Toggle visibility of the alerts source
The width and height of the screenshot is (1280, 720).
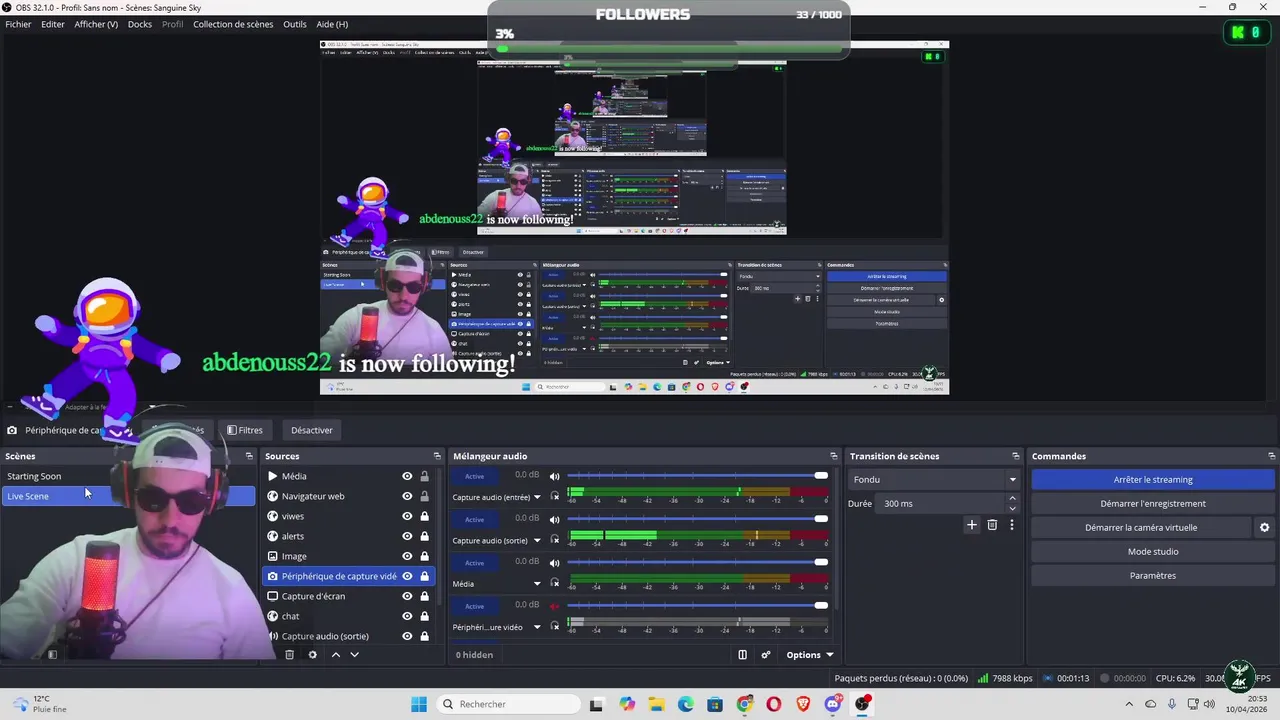[x=407, y=536]
